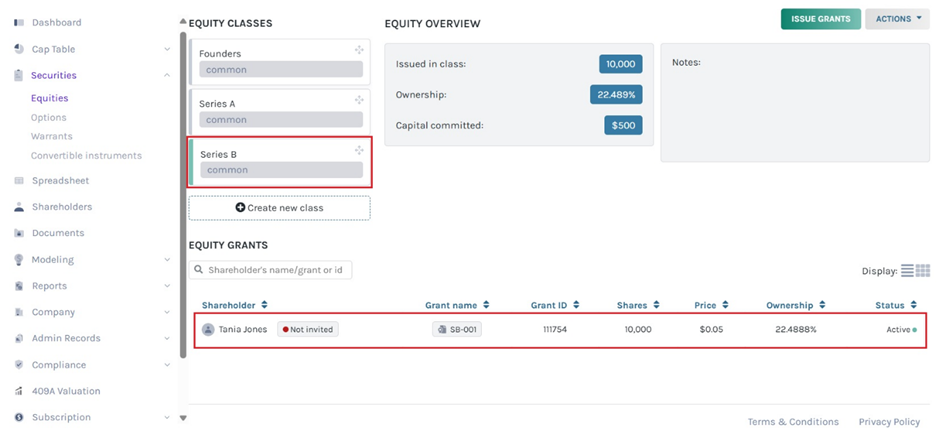Click the move handle on Founders class
939x438 pixels.
[x=359, y=50]
